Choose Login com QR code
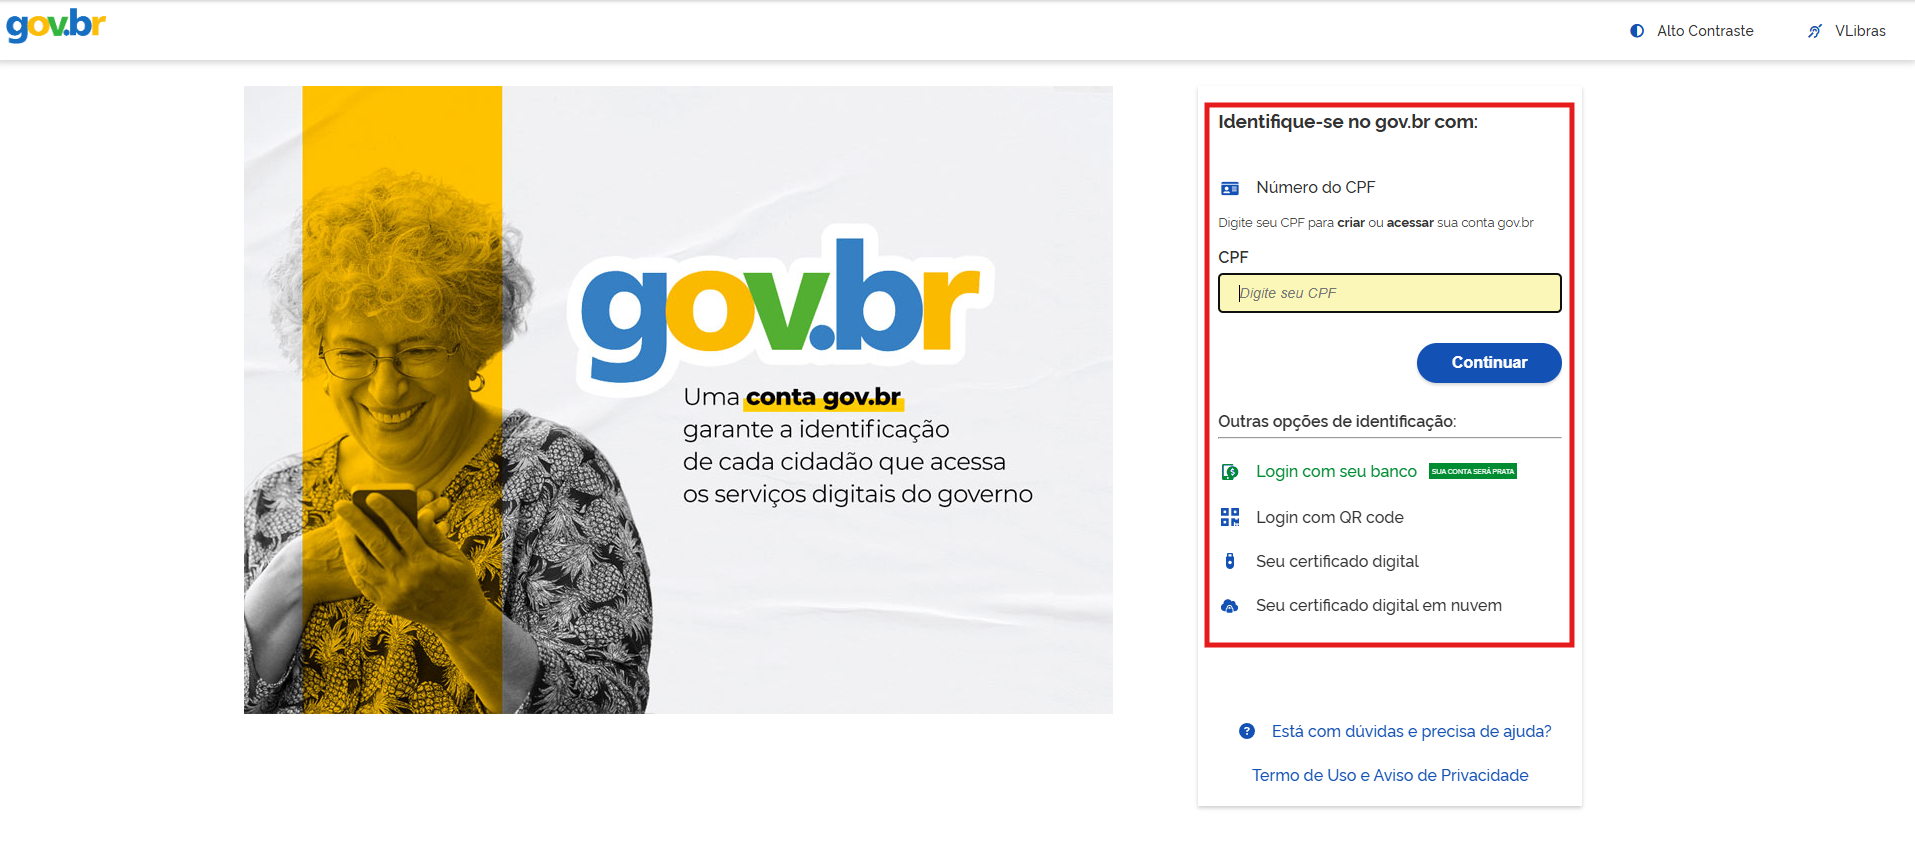This screenshot has width=1915, height=847. [1330, 517]
